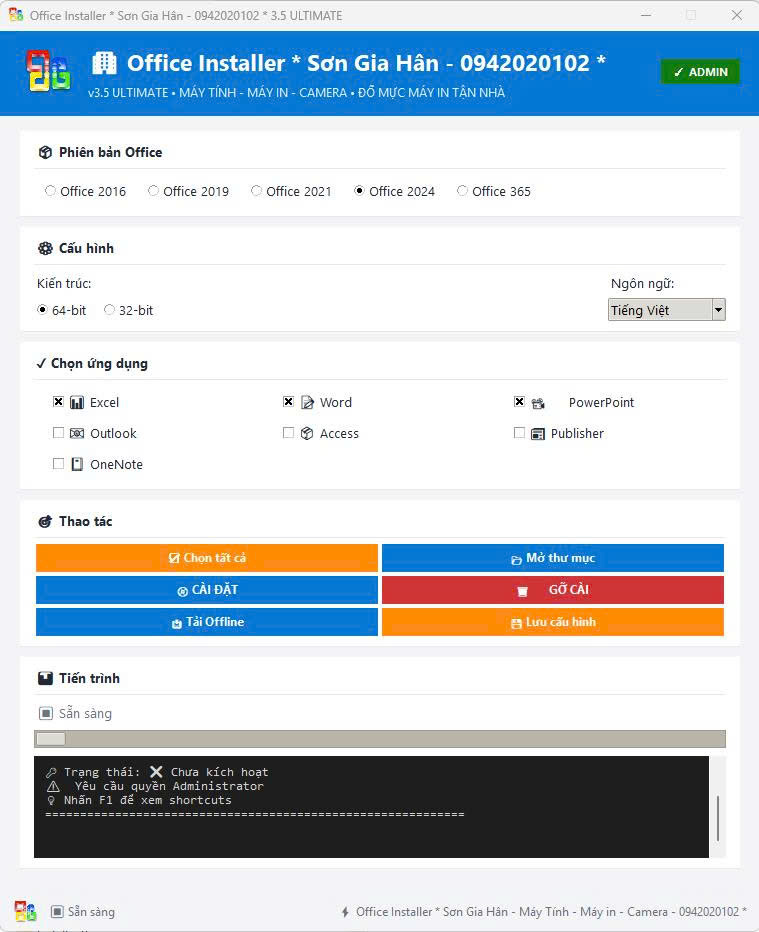Image resolution: width=759 pixels, height=932 pixels.
Task: Click the Access cube icon
Action: point(307,433)
